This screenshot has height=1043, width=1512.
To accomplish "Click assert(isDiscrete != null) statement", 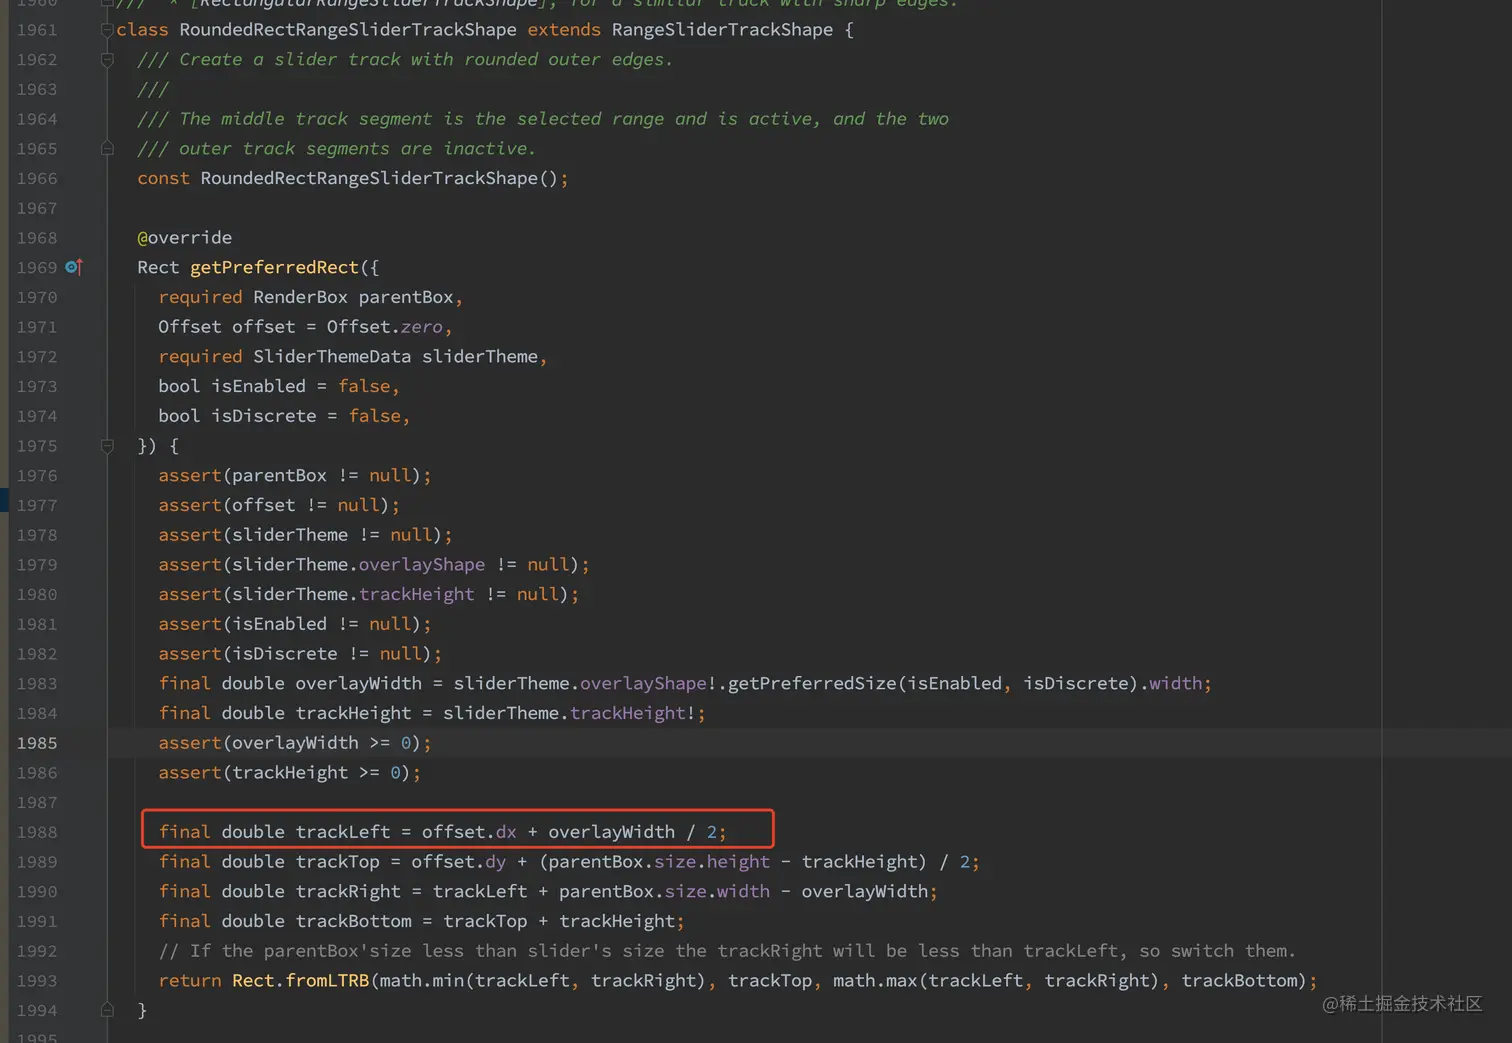I will tap(300, 653).
